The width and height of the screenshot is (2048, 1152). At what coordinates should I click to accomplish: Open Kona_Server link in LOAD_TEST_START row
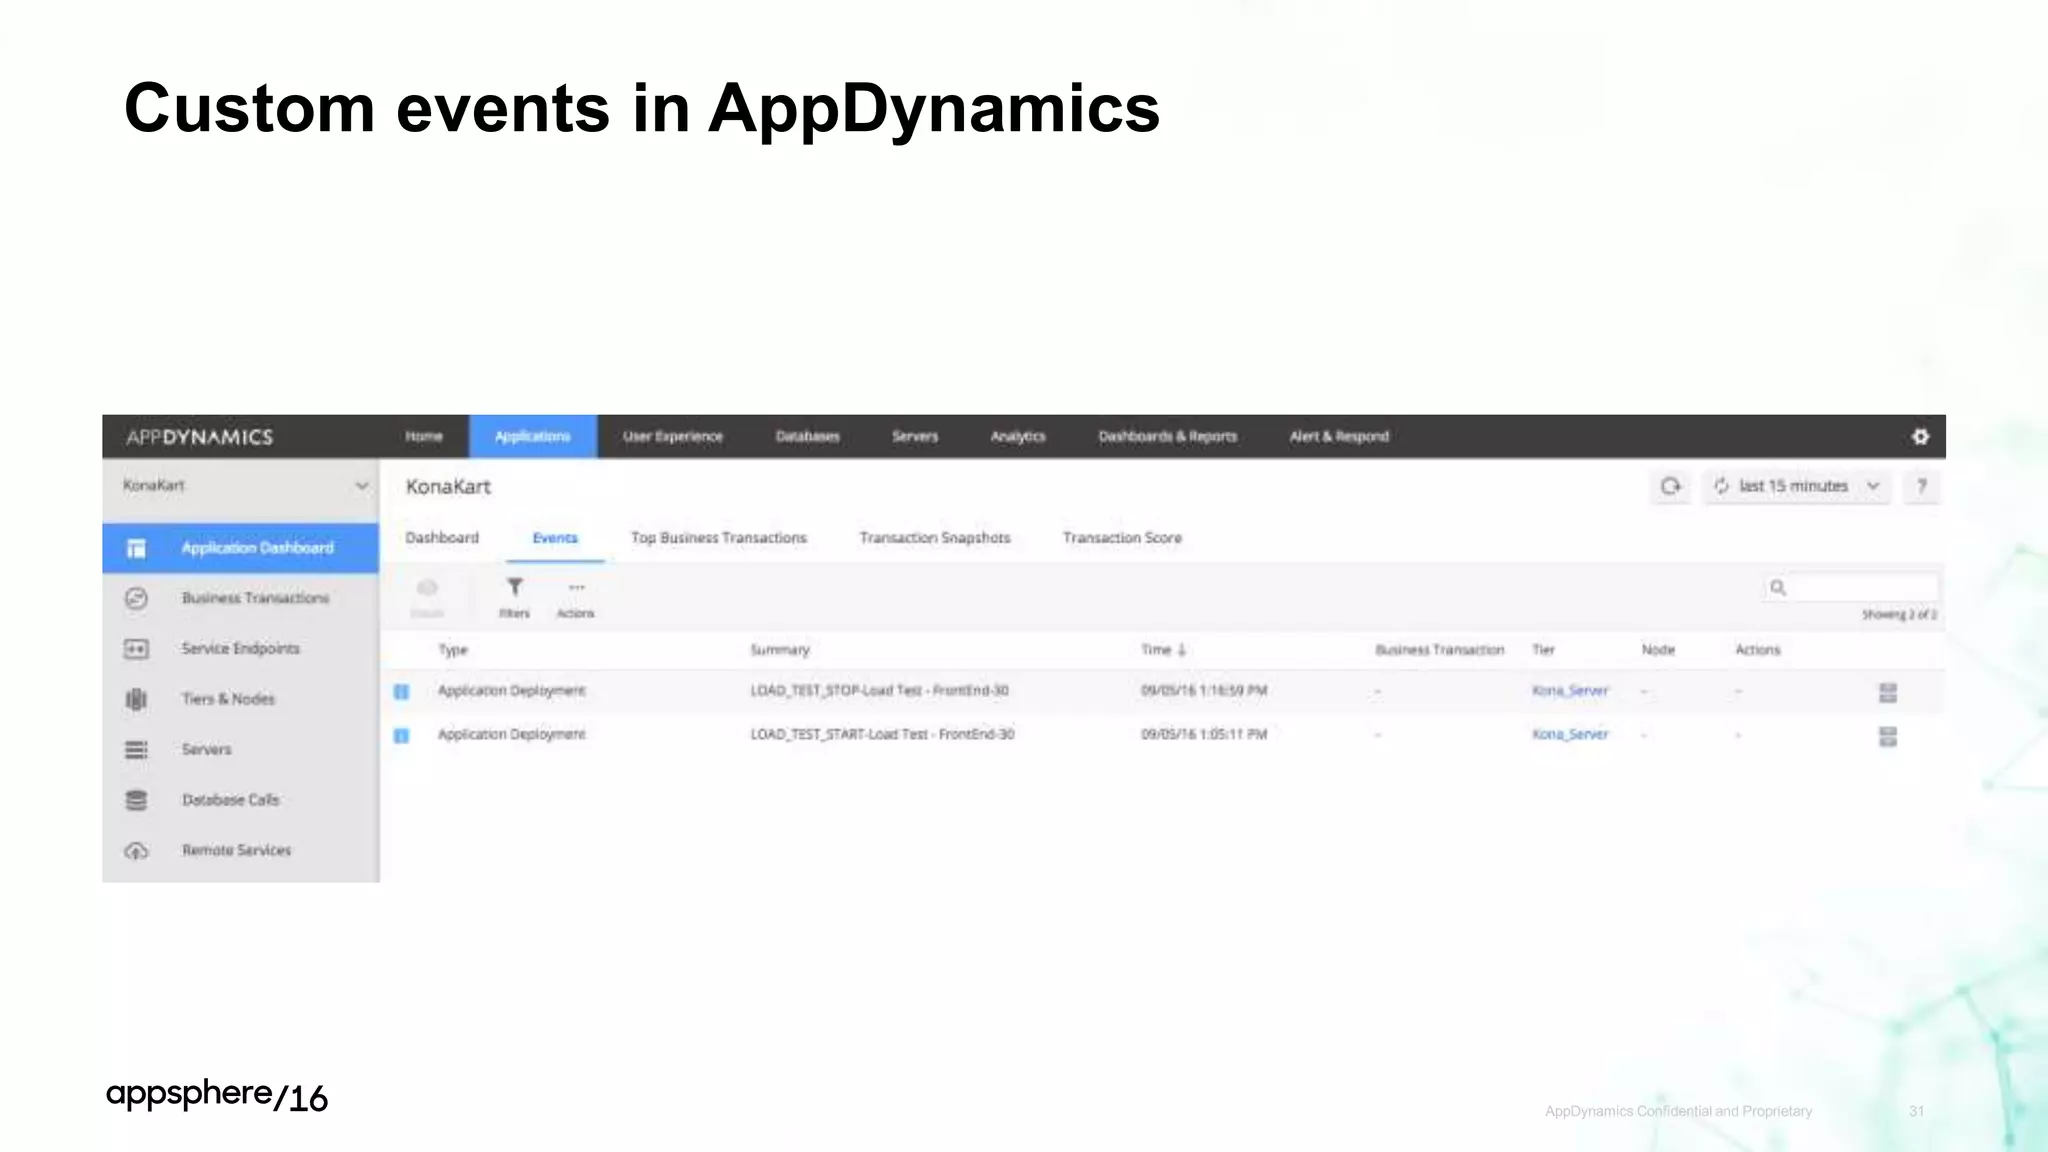point(1570,735)
